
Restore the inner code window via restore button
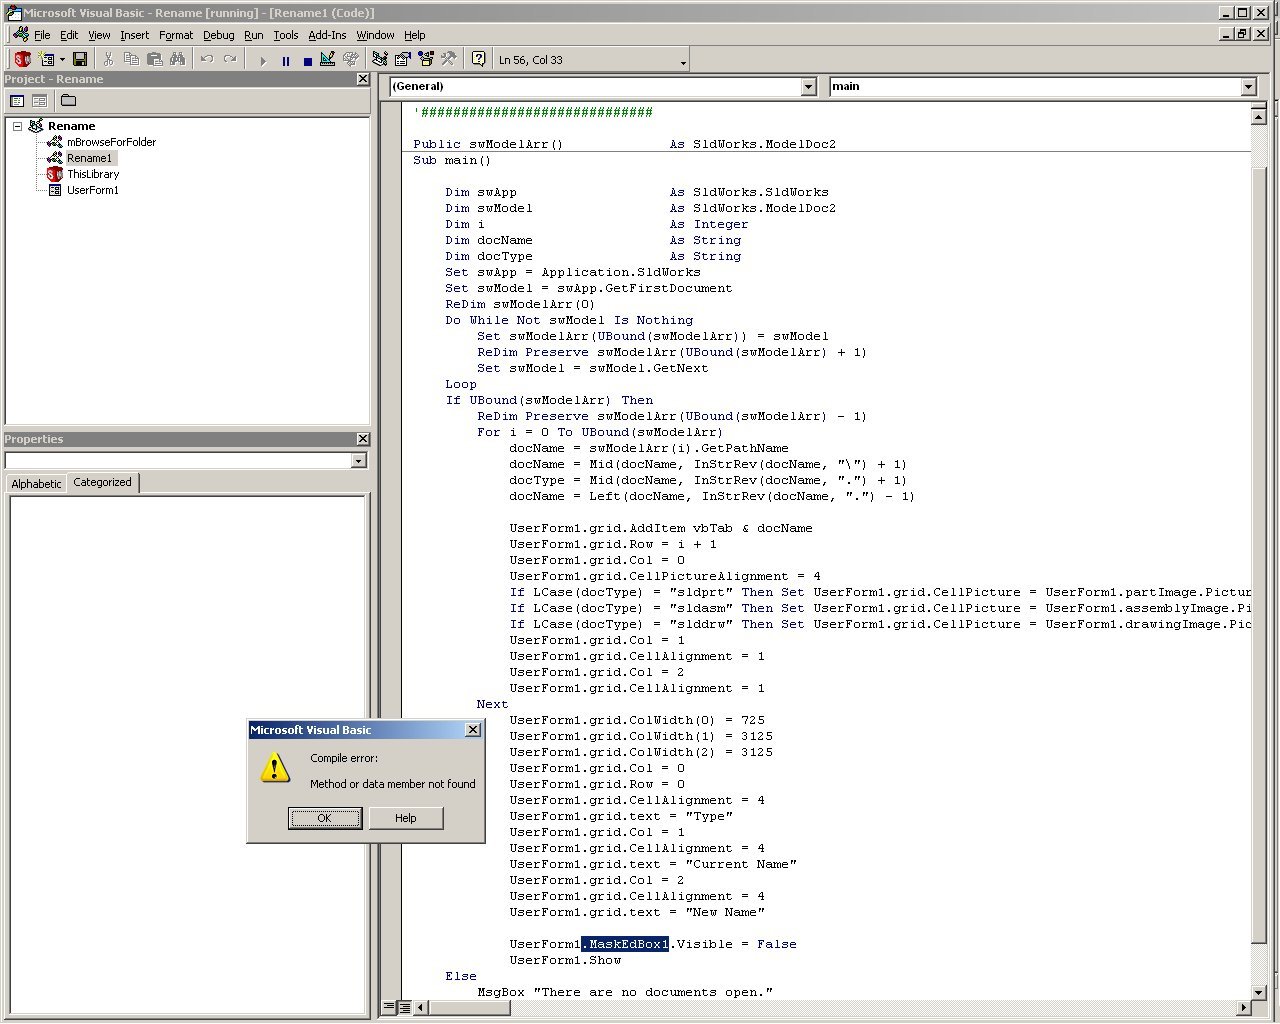tap(1243, 34)
